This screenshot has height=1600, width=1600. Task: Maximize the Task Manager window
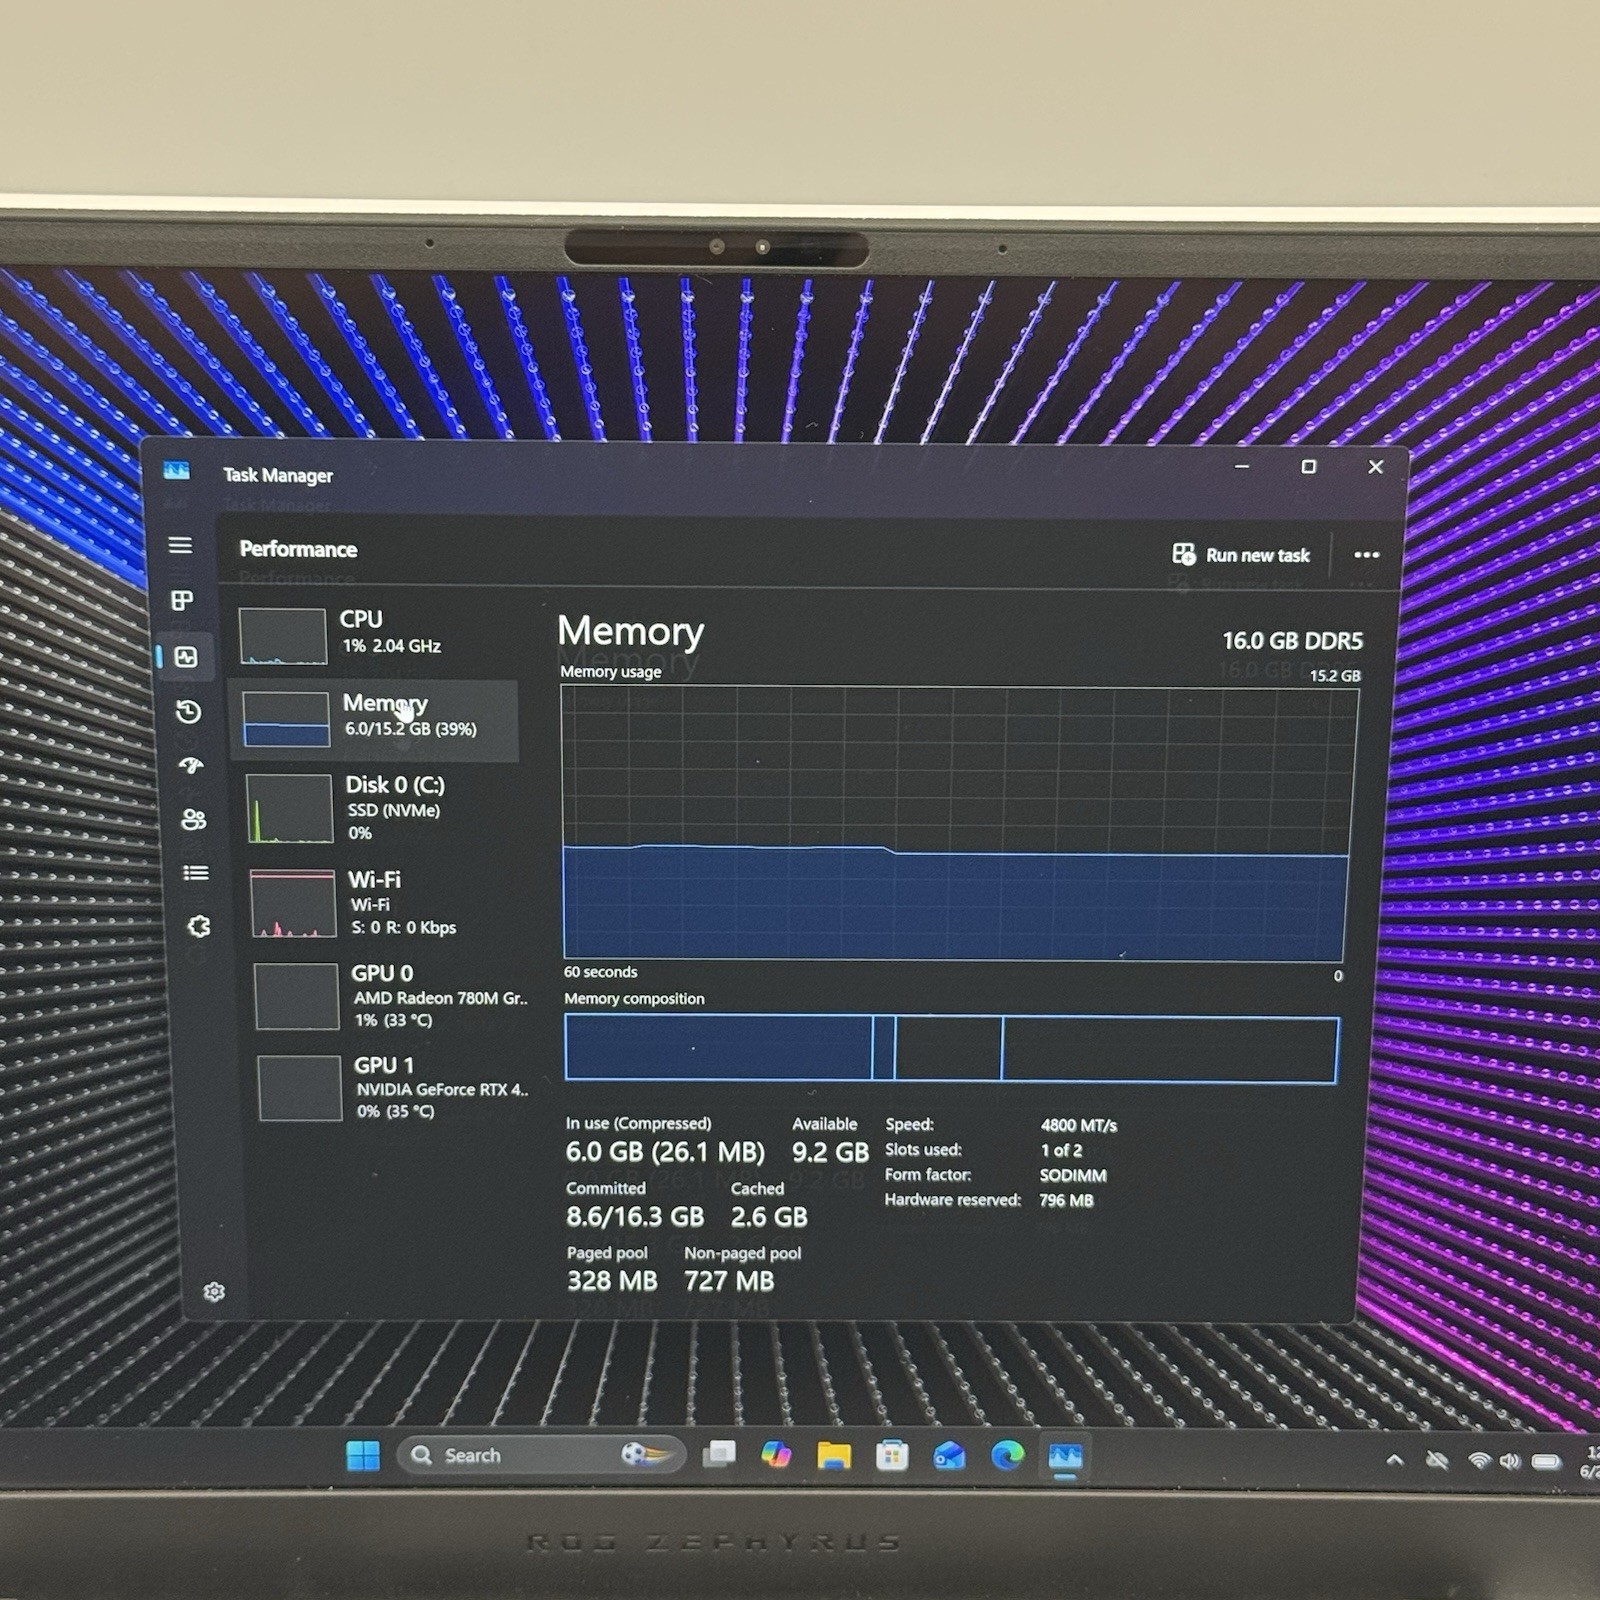[x=1308, y=467]
